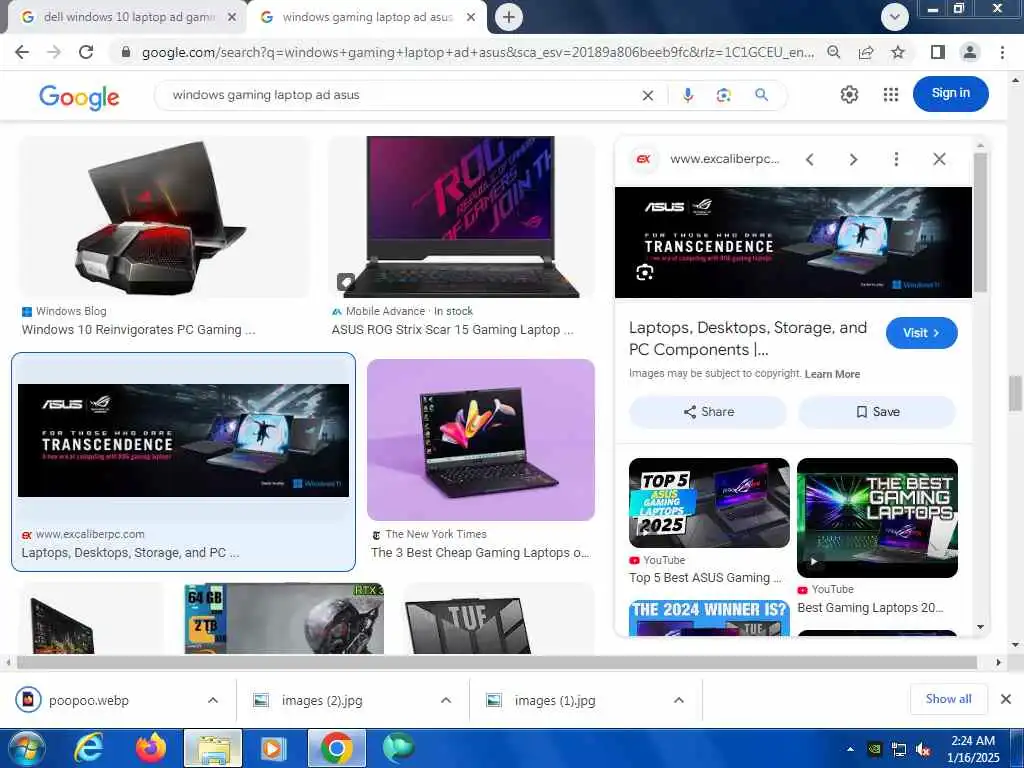1024x768 pixels.
Task: Save the previewed image
Action: click(x=877, y=412)
